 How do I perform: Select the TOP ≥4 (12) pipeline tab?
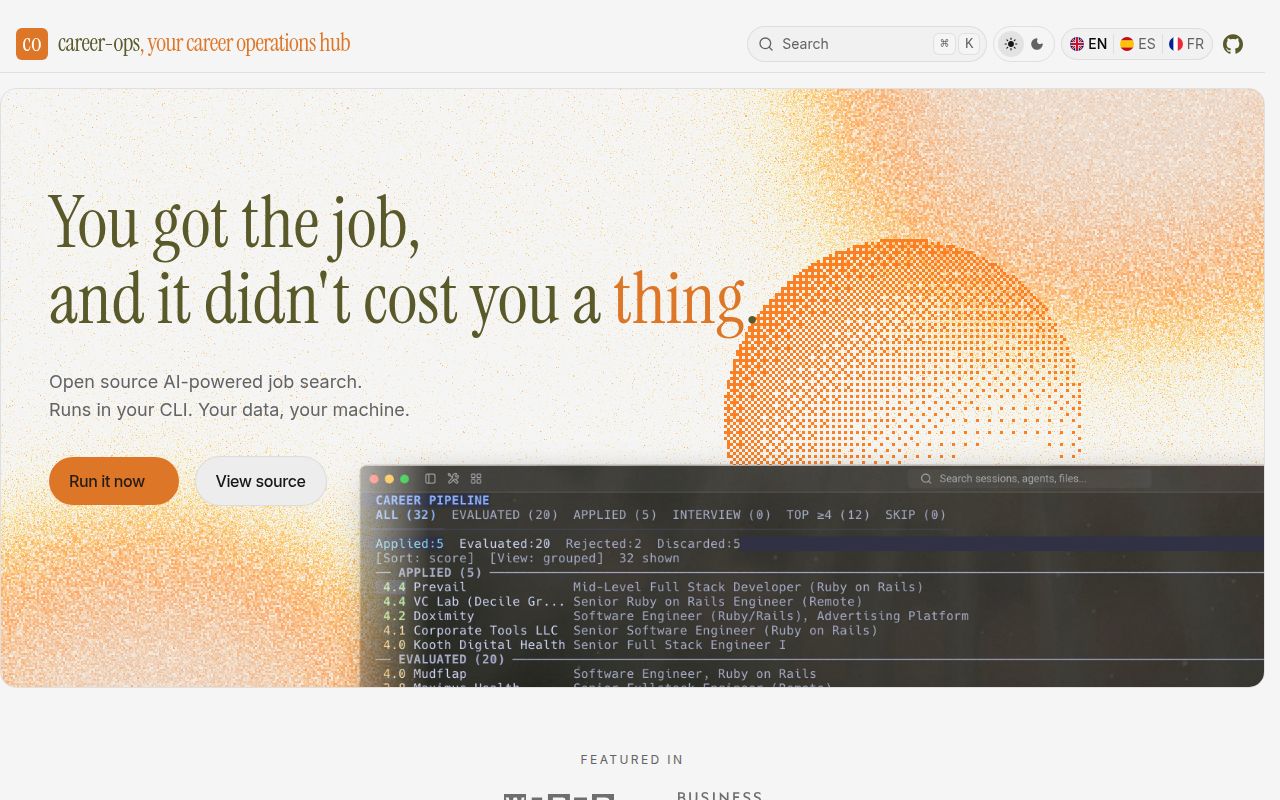(828, 515)
